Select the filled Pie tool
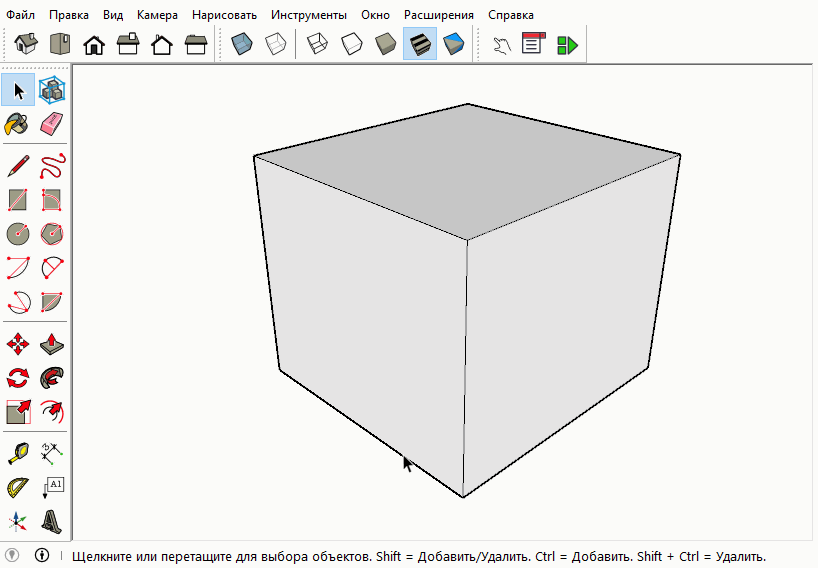The image size is (818, 568). tap(52, 301)
